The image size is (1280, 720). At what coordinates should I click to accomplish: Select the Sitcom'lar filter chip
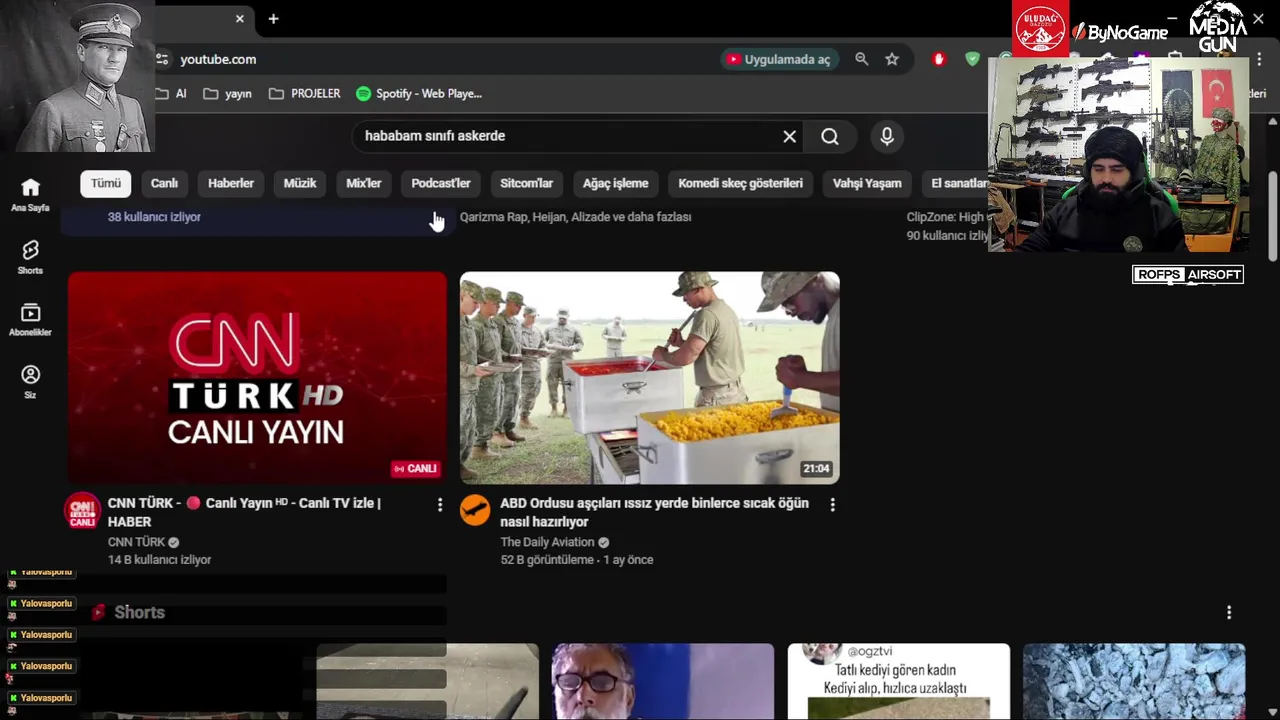pos(527,183)
